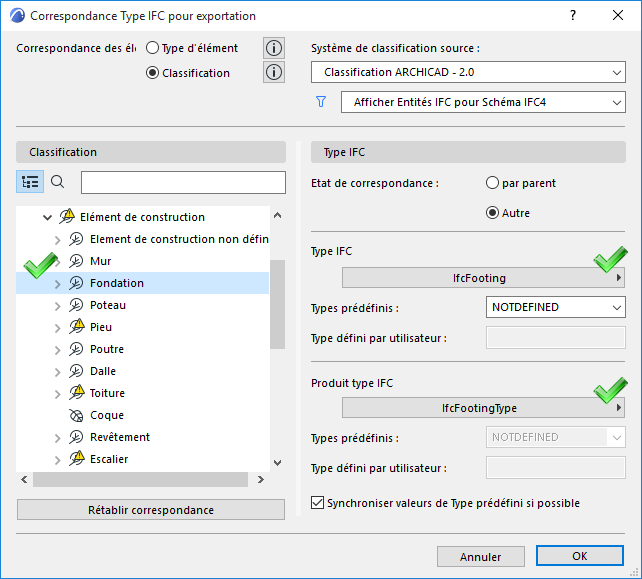Click the warning icon beside Pieu

(x=77, y=327)
